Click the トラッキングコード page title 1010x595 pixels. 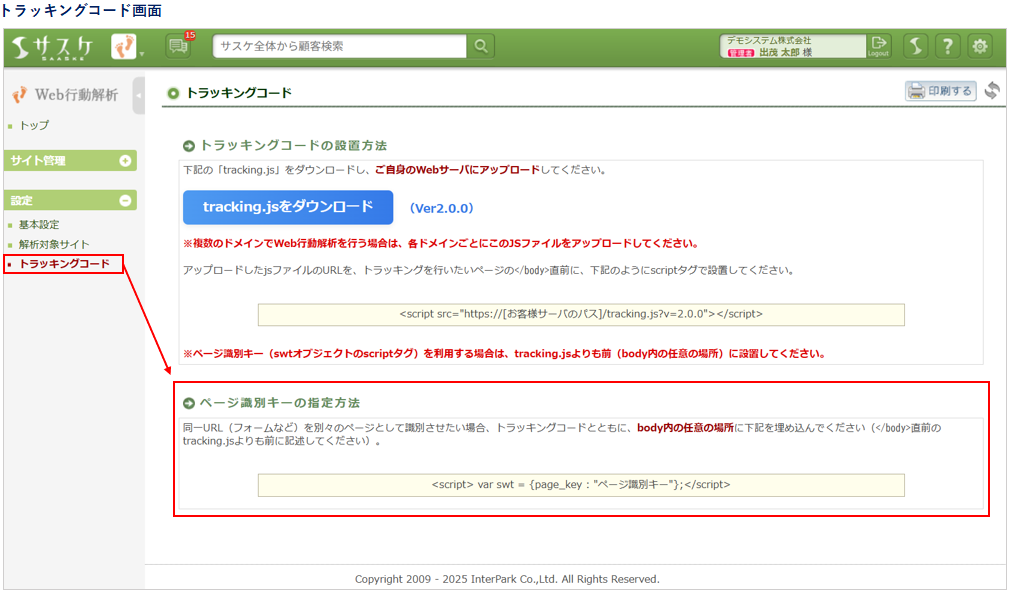point(239,93)
